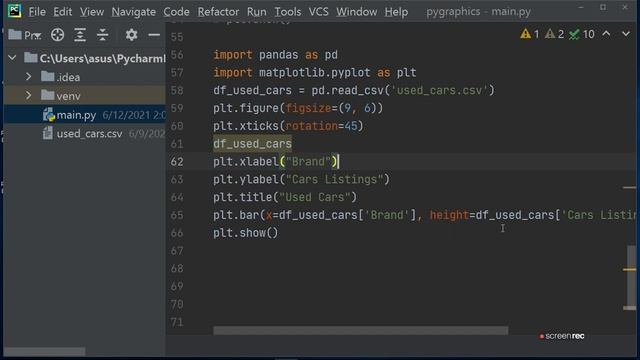Click the 'used_cars.csv' string in code

pos(440,90)
